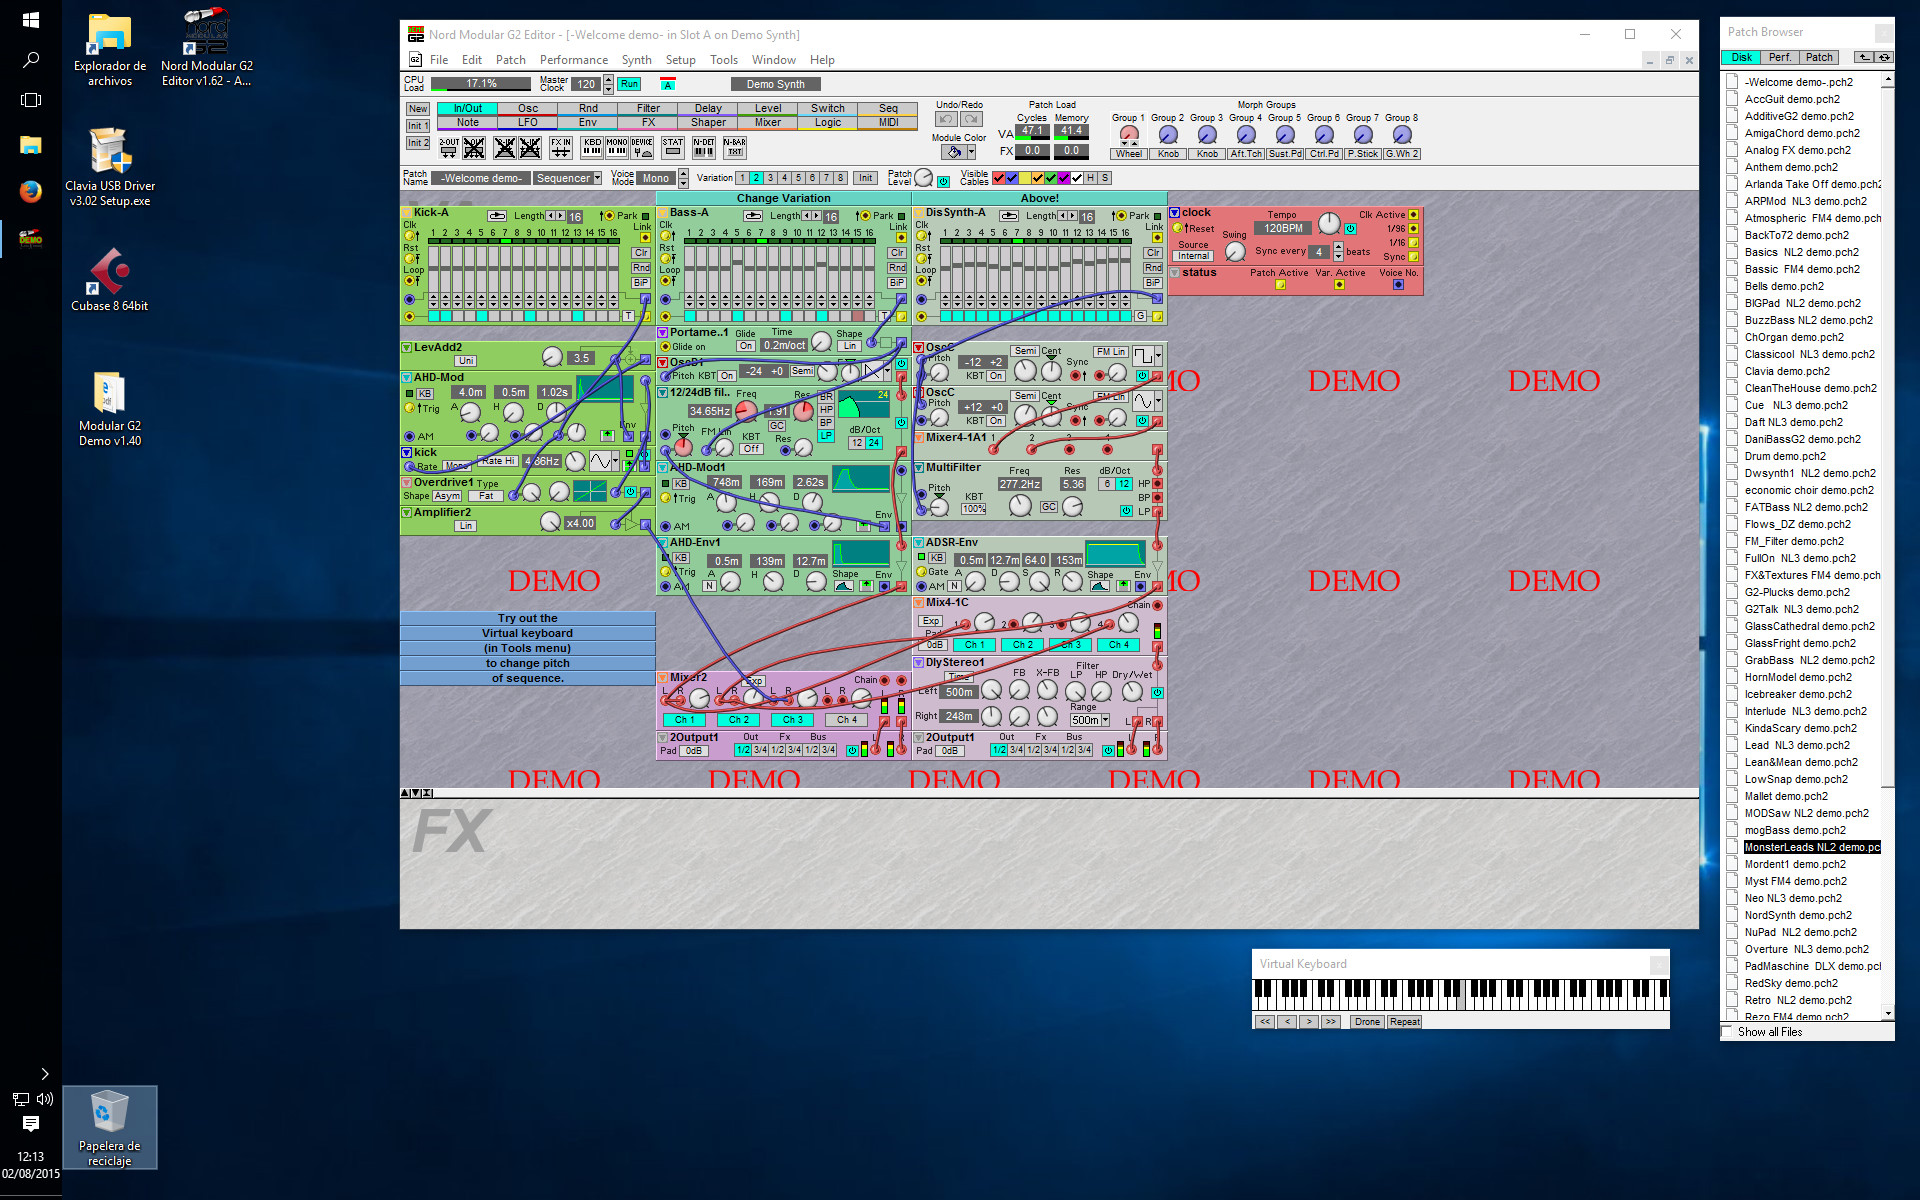Viewport: 1920px width, 1200px height.
Task: Select MonsterLeads NL2 demo patch file
Action: [1811, 847]
